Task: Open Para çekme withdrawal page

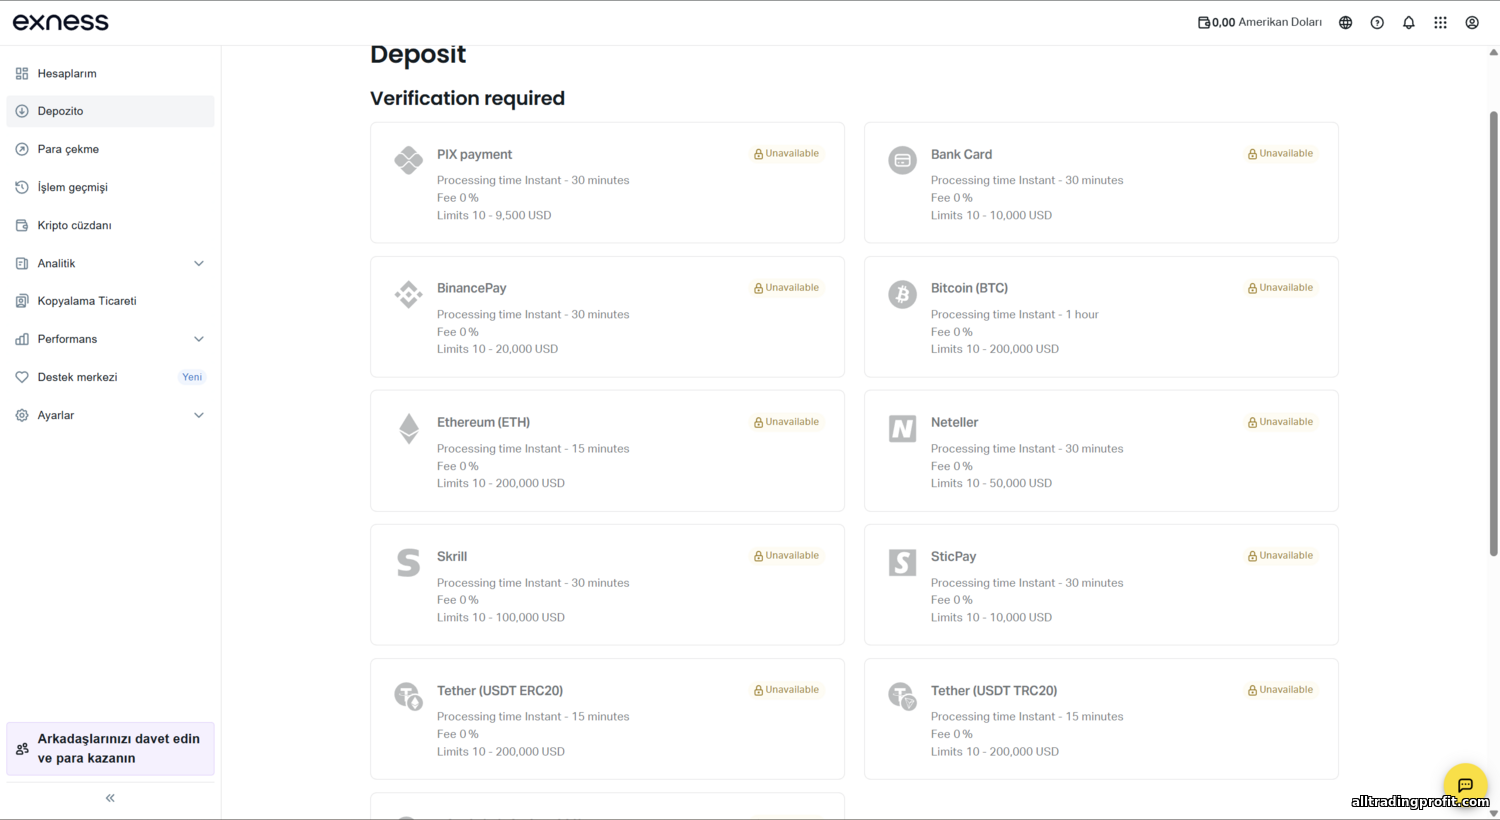Action: 68,149
